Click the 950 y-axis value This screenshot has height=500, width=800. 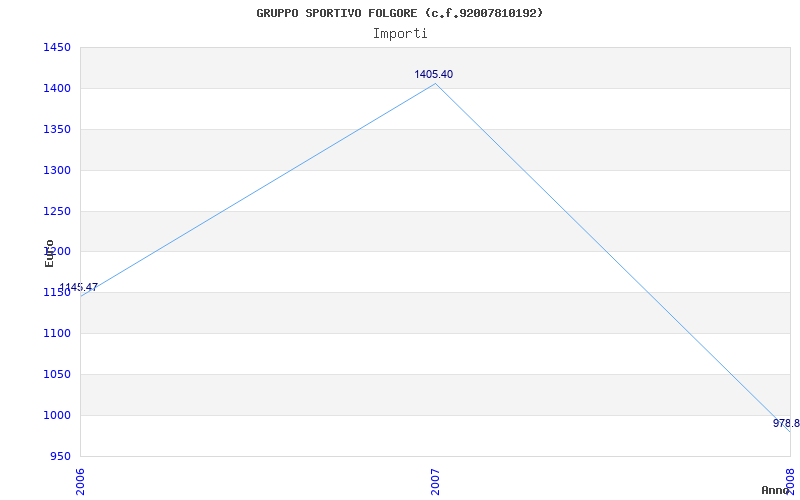[60, 456]
